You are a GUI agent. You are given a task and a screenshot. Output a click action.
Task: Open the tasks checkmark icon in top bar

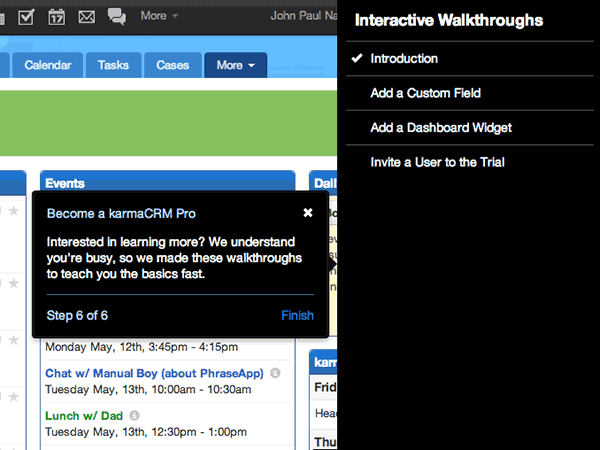click(x=26, y=16)
